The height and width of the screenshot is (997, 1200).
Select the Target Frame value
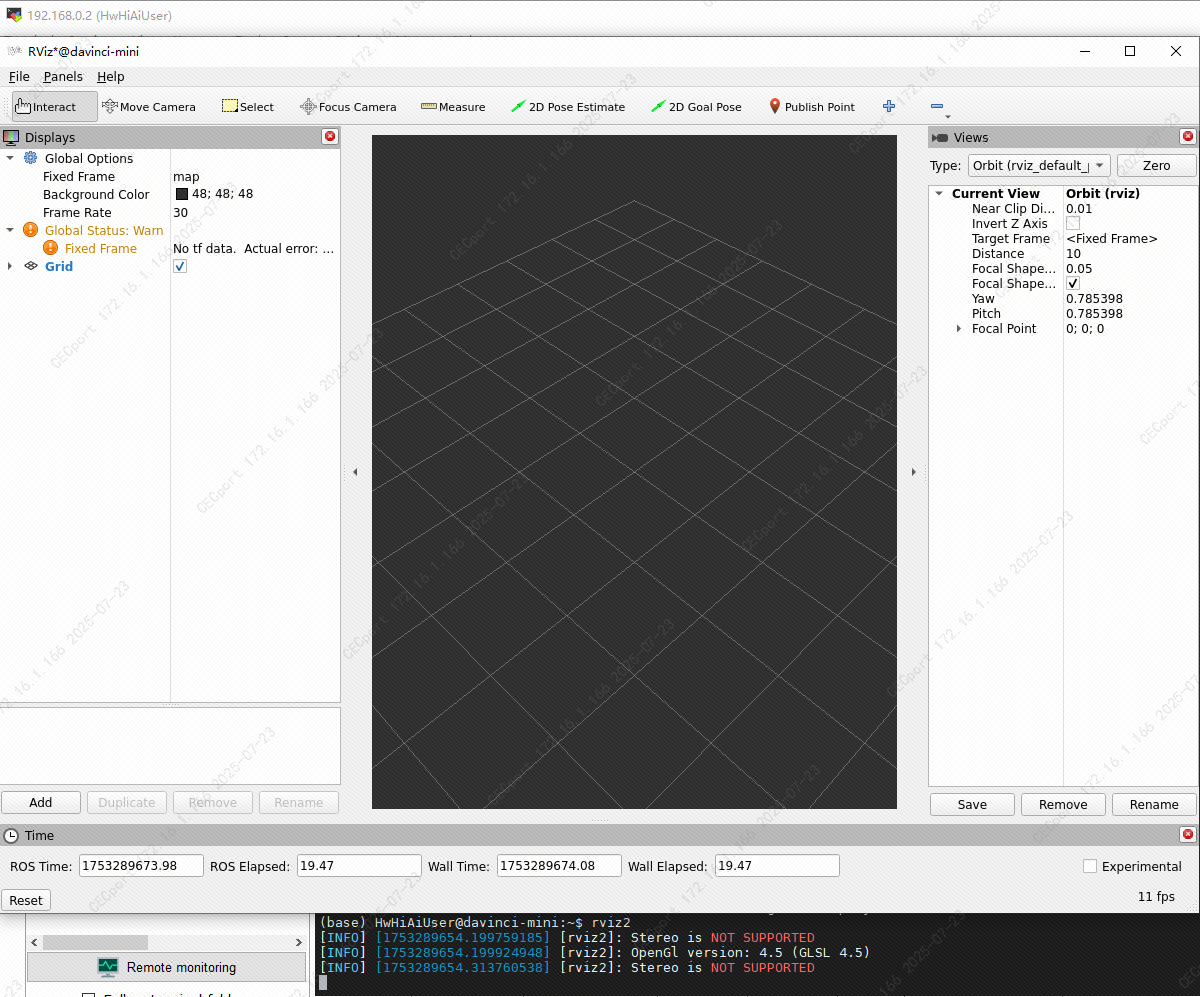(x=1112, y=238)
